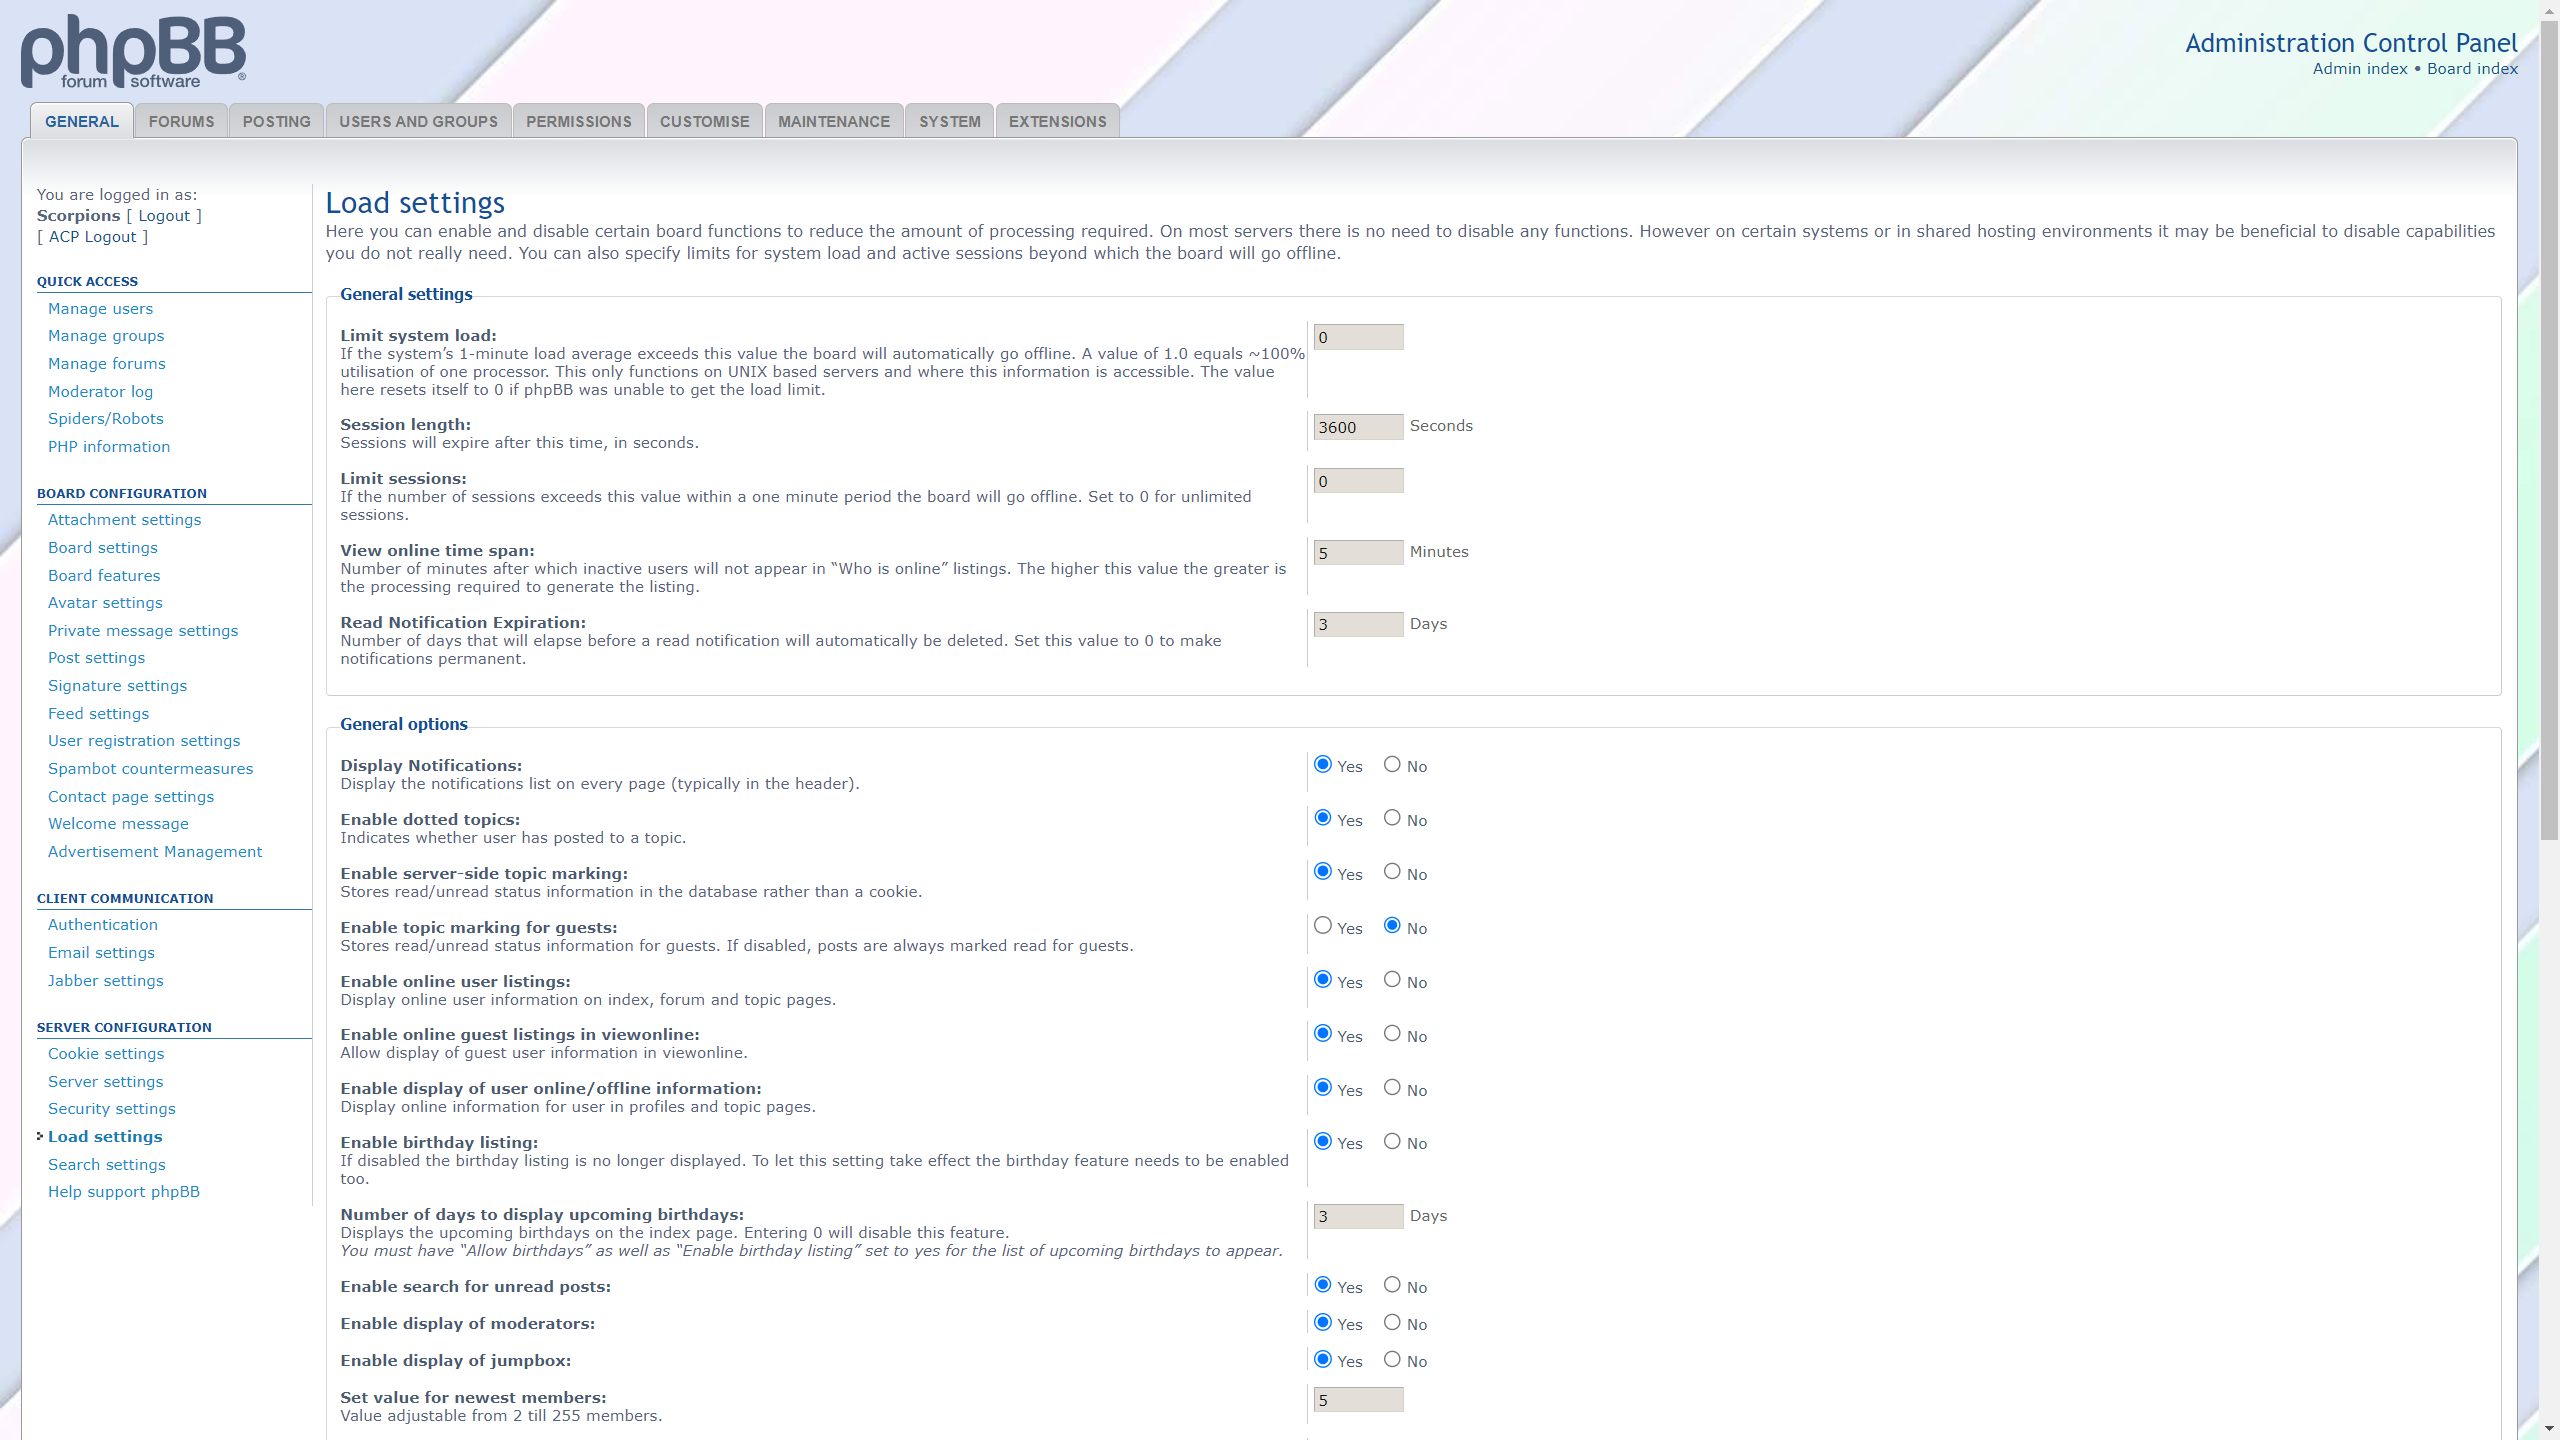Switch to the Extensions tab
Screen dimensions: 2560x1440
1057,121
